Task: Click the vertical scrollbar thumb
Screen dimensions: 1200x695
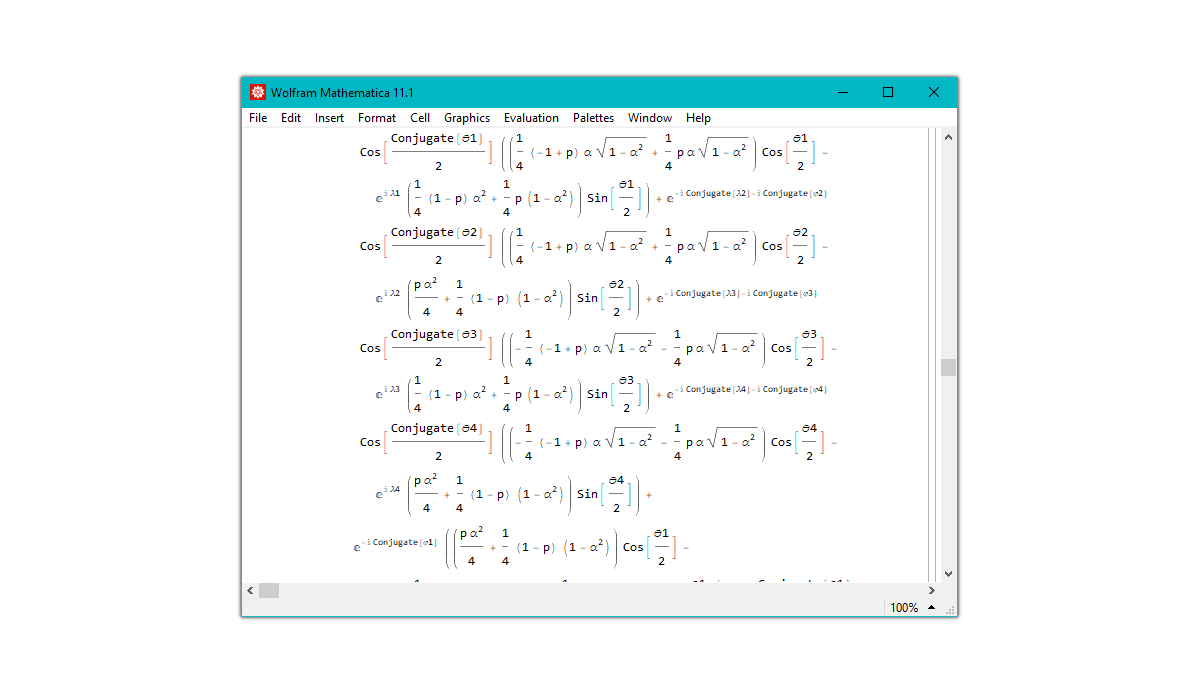Action: [948, 367]
